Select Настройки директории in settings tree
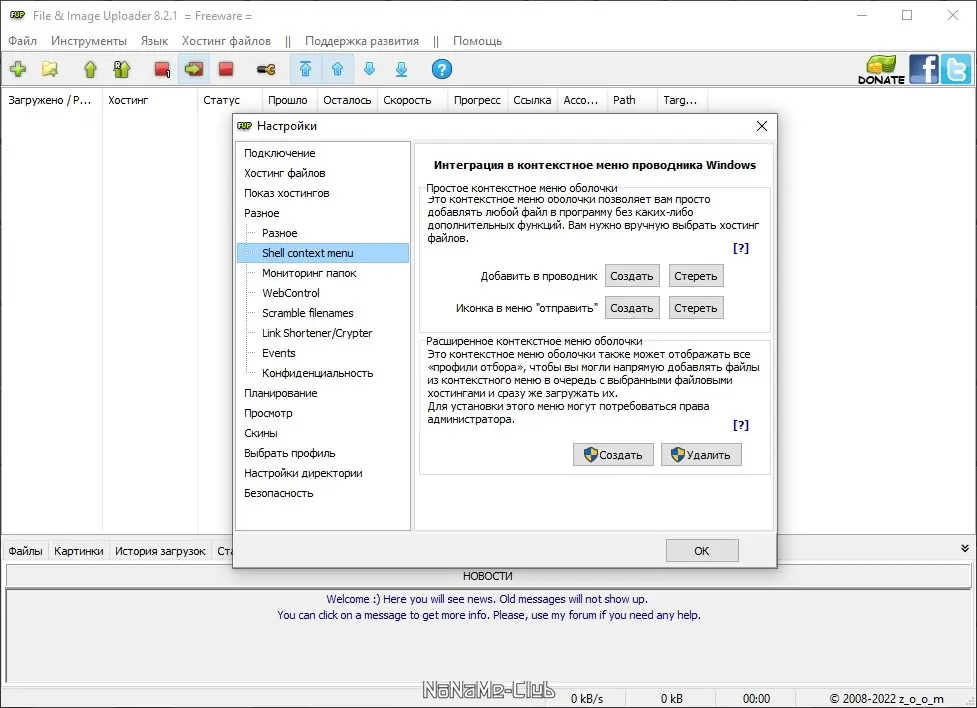Viewport: 977px width, 708px height. tap(303, 473)
